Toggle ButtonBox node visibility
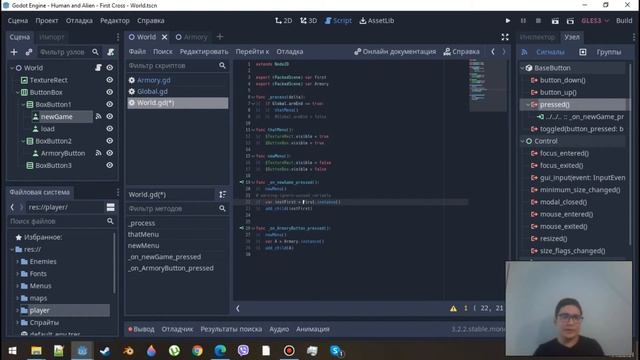This screenshot has height=360, width=640. click(110, 92)
